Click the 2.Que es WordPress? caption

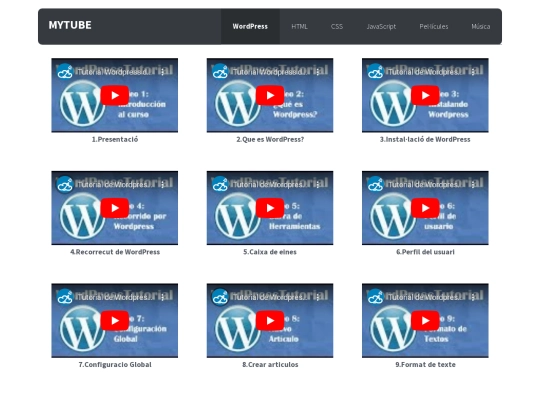click(270, 139)
